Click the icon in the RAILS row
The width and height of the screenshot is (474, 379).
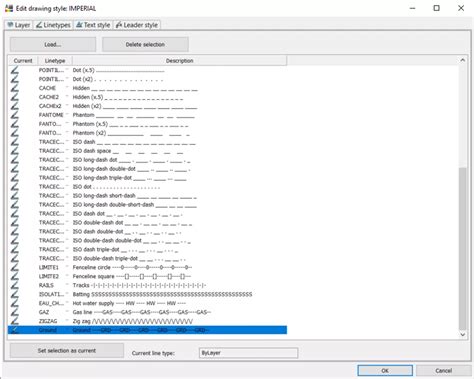tap(14, 286)
